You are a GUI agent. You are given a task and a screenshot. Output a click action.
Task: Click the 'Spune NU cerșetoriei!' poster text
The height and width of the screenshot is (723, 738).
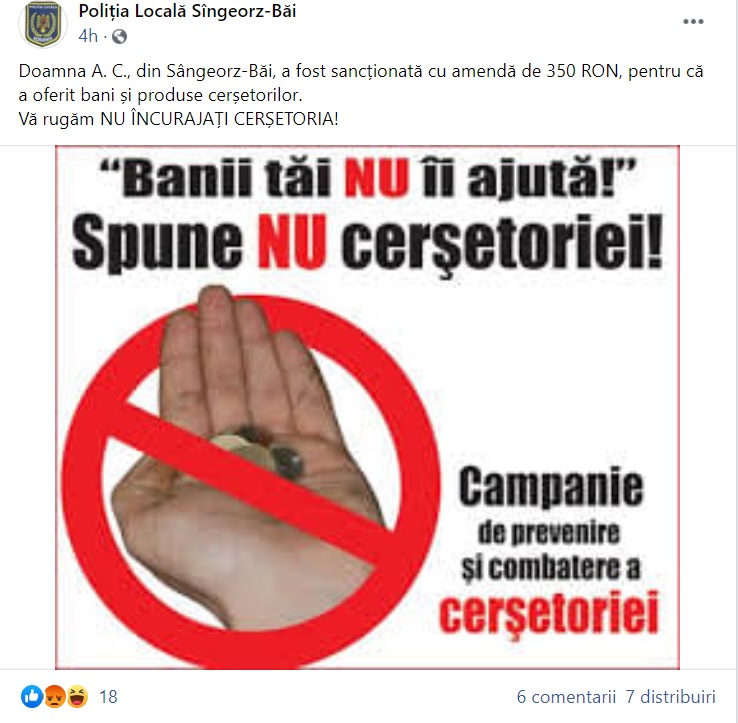(x=368, y=244)
